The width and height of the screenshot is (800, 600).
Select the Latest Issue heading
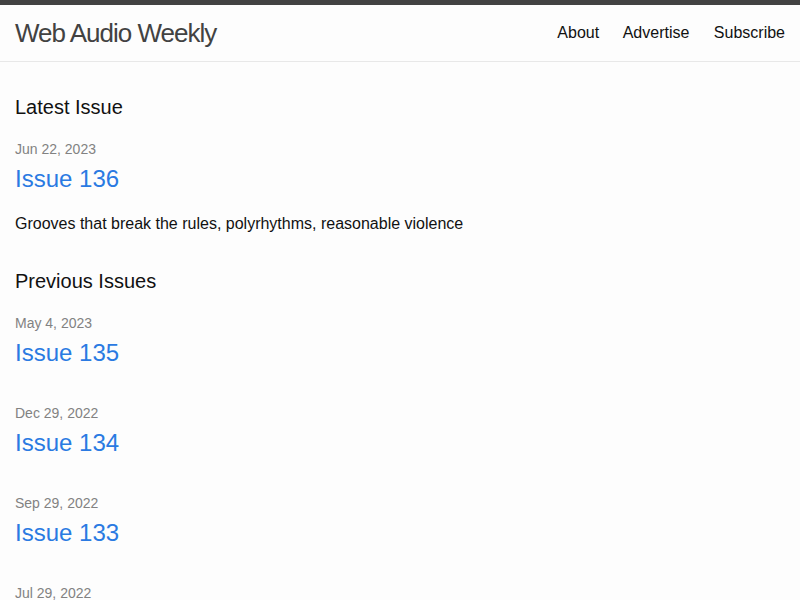(x=69, y=107)
